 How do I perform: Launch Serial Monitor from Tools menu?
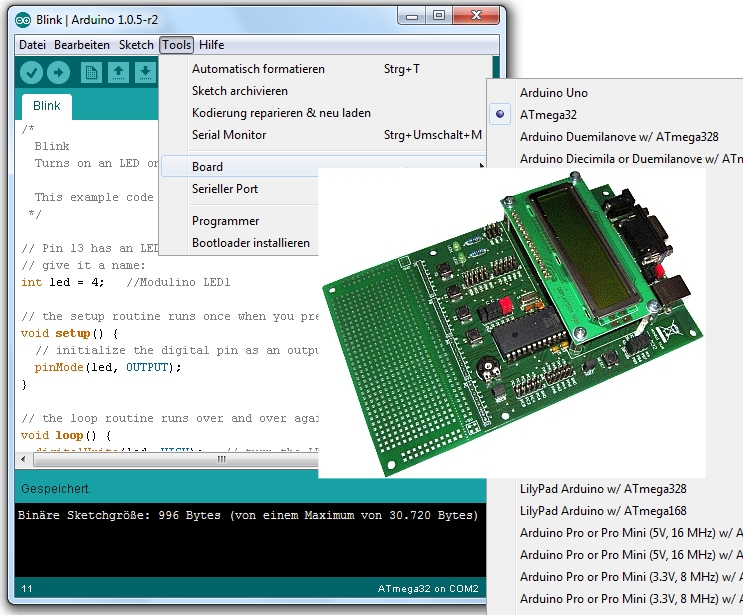(229, 135)
